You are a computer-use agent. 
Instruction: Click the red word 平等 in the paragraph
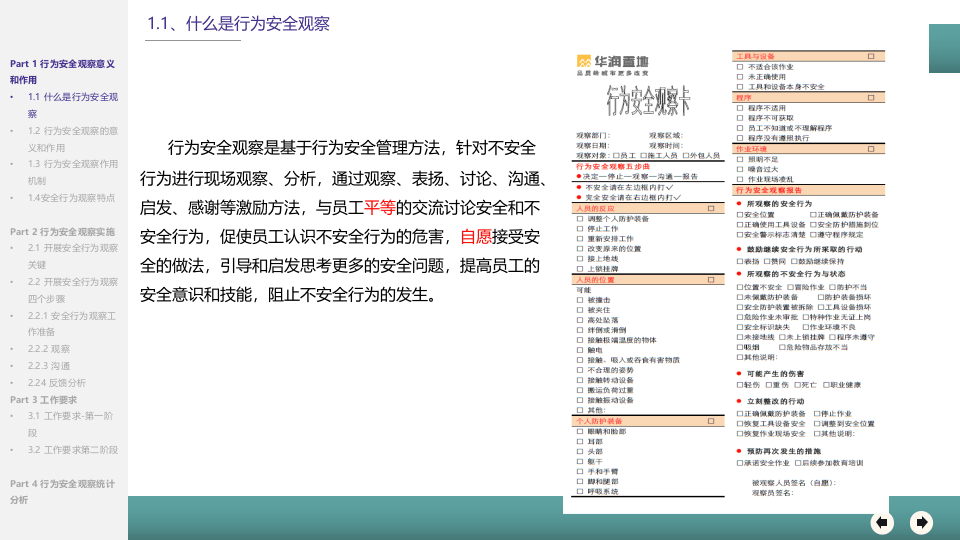click(x=380, y=208)
